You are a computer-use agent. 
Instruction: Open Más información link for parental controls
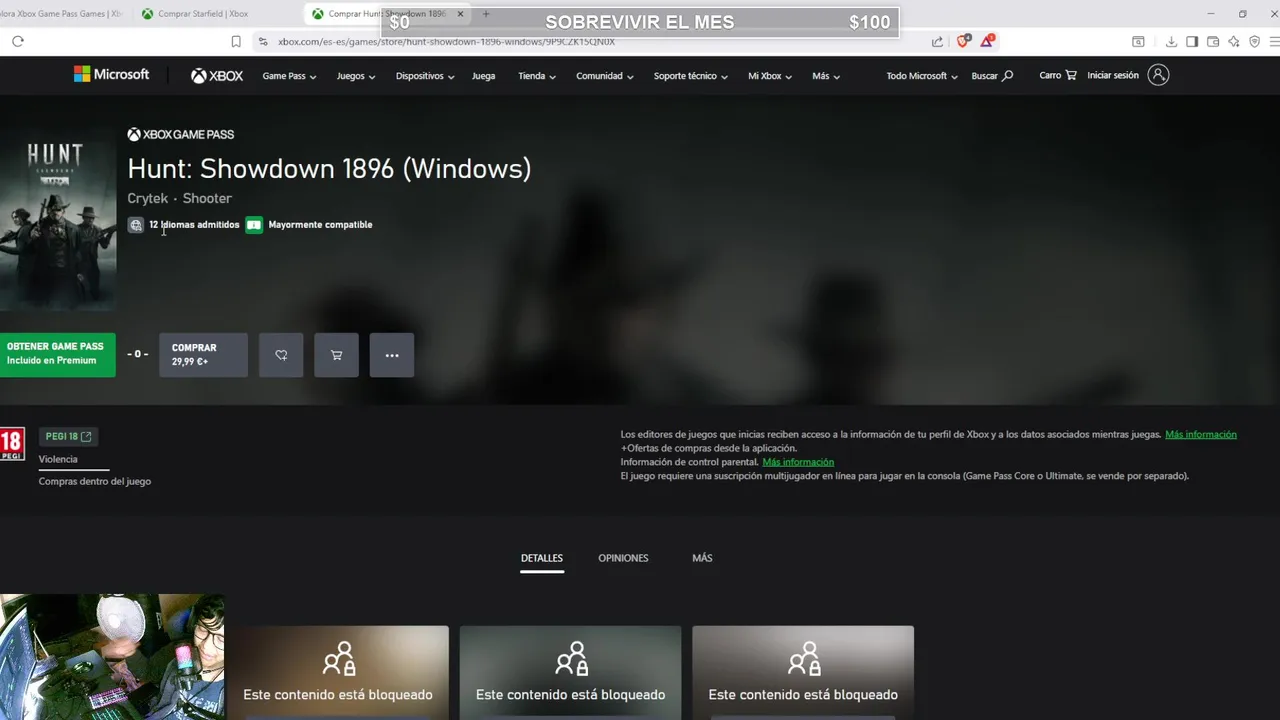(798, 462)
